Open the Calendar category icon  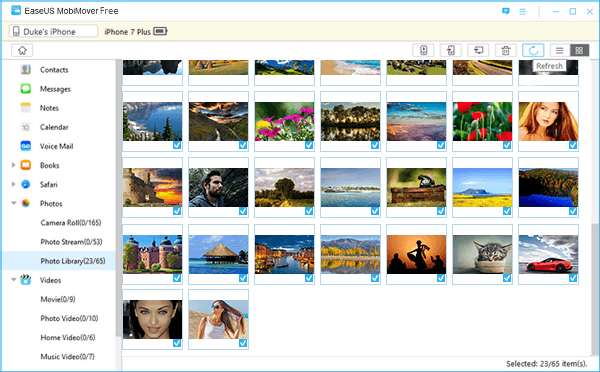(x=26, y=127)
